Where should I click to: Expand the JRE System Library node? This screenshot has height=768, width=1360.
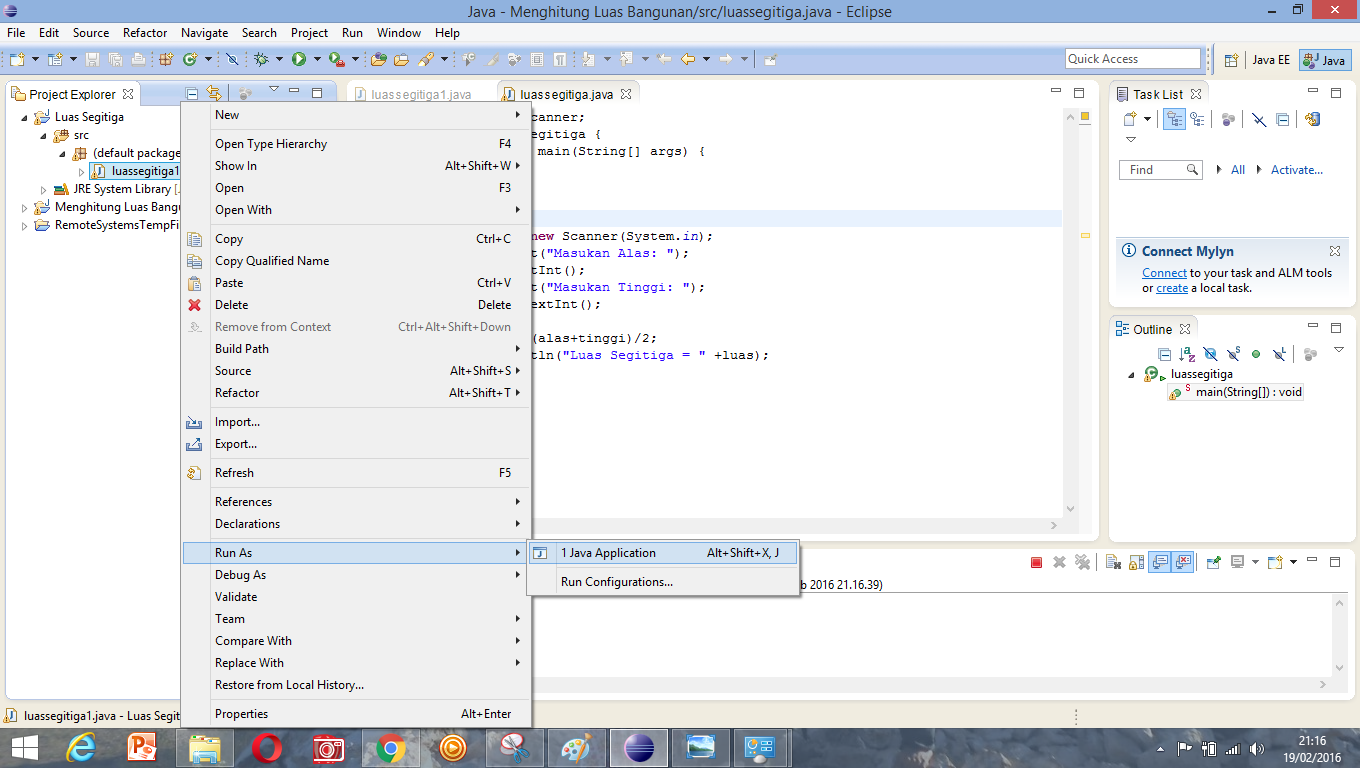coord(44,189)
